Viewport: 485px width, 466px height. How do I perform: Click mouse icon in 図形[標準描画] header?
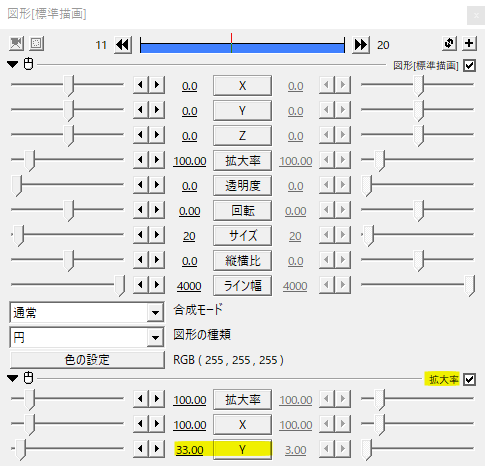(x=29, y=64)
